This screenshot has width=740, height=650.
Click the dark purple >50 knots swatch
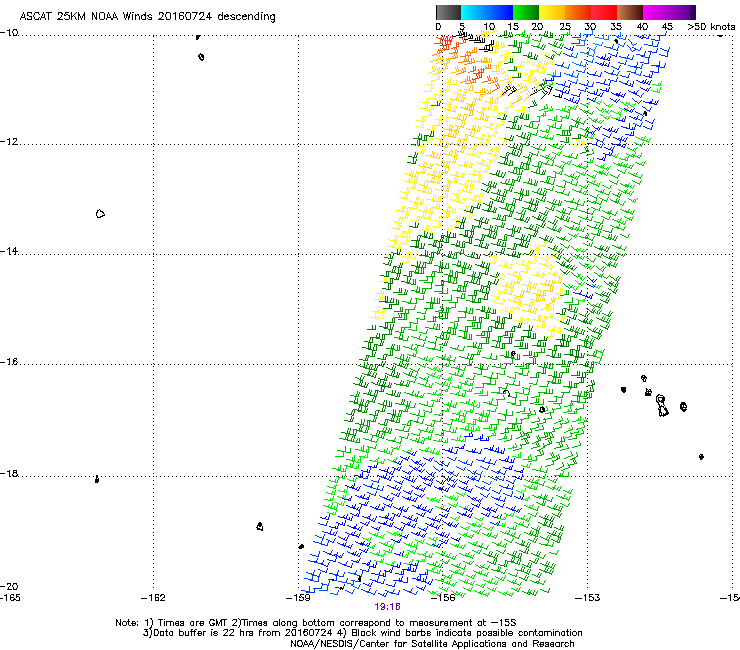[x=693, y=12]
